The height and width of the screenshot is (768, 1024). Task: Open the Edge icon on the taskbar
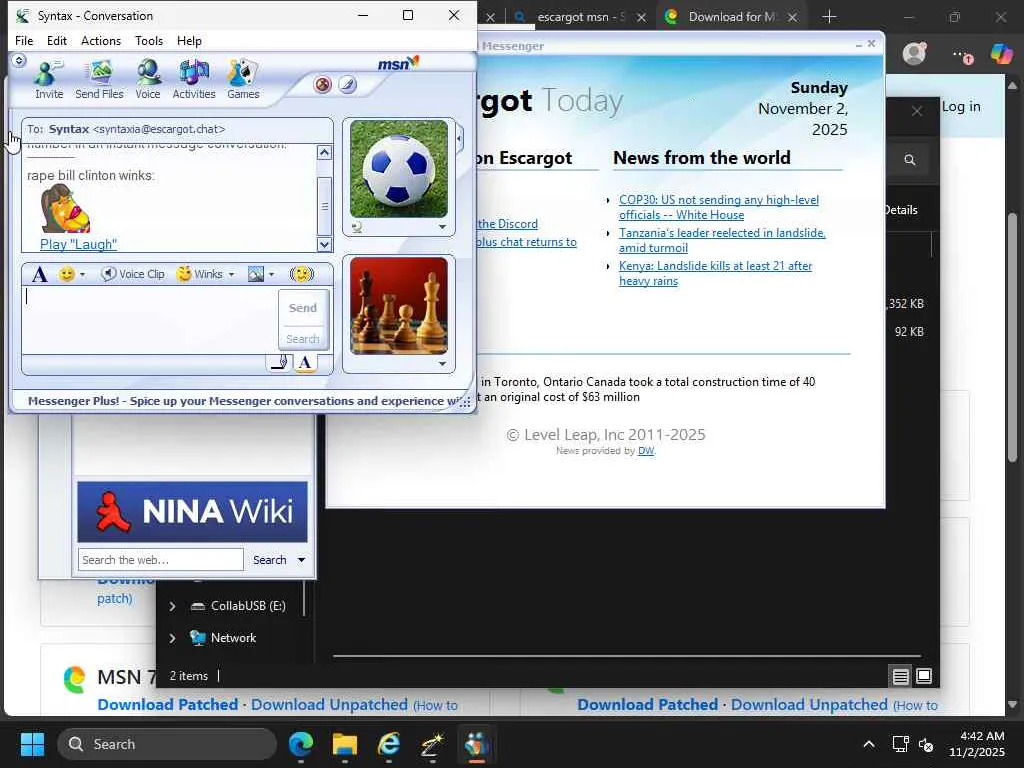(x=301, y=744)
